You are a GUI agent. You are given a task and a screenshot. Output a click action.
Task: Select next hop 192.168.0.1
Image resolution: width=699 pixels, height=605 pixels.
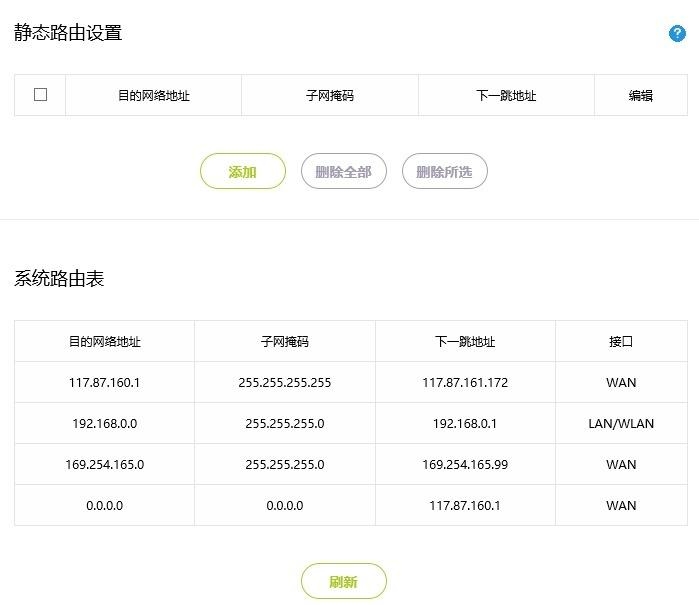click(x=465, y=424)
